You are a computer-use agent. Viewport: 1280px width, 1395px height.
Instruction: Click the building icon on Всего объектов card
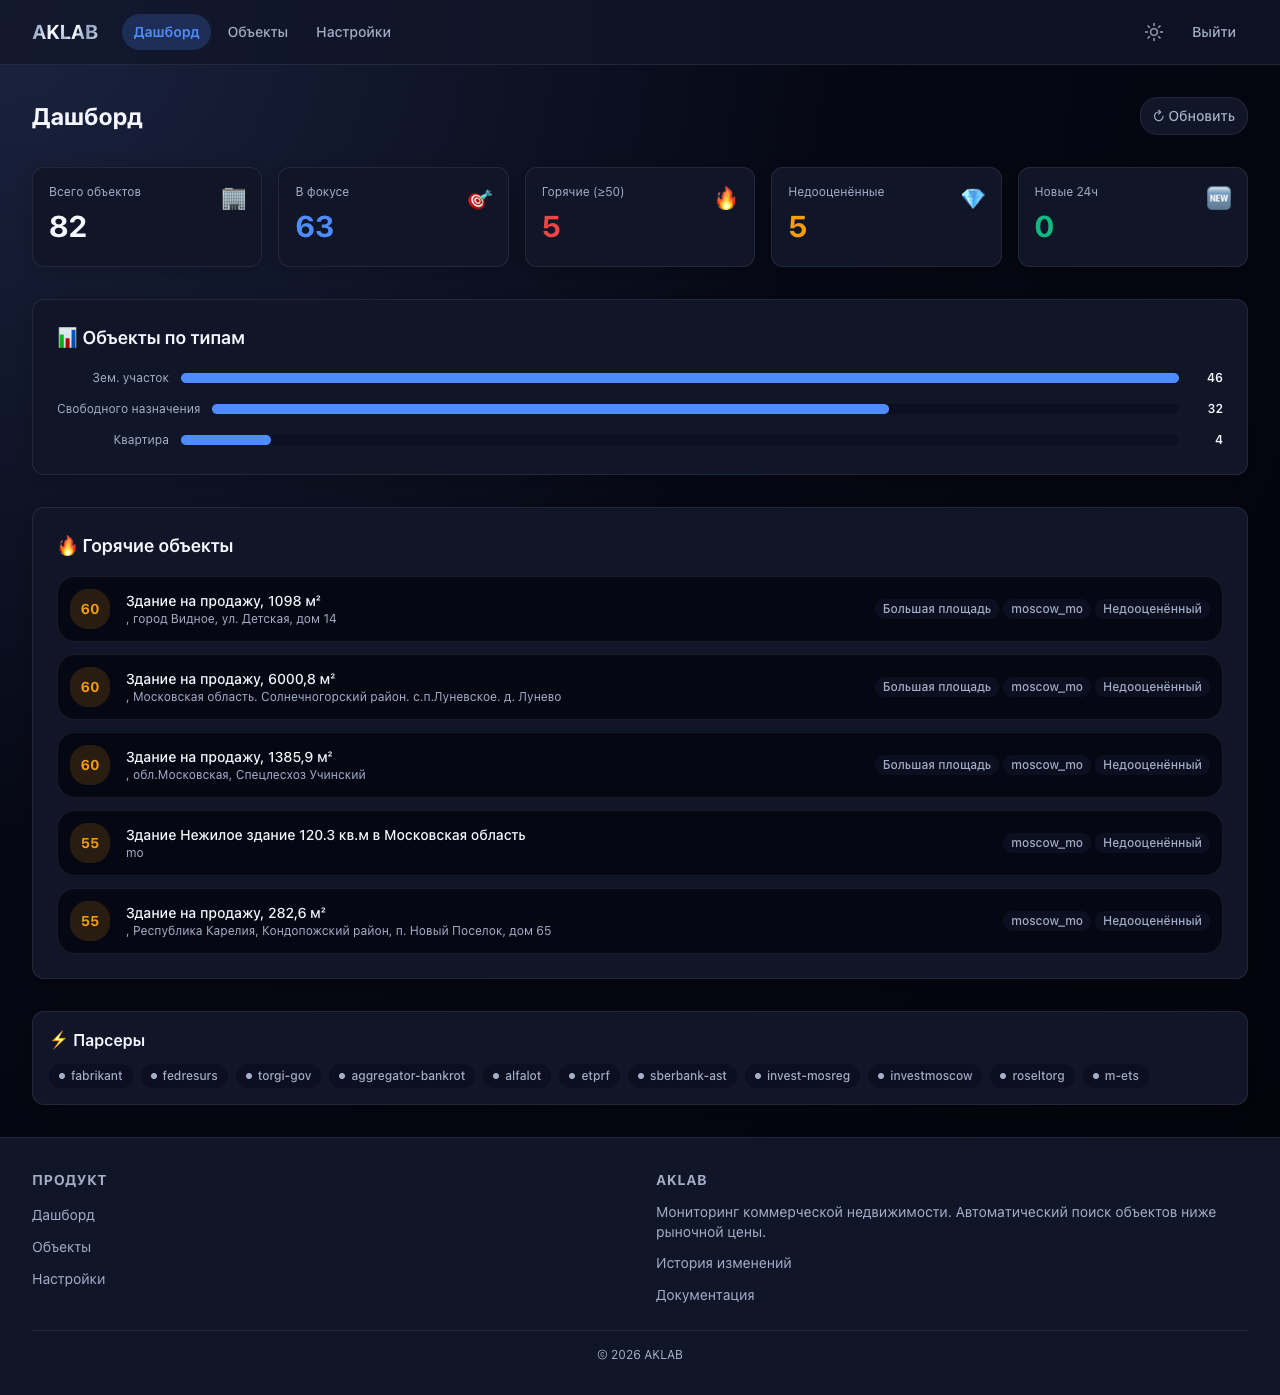[x=233, y=198]
